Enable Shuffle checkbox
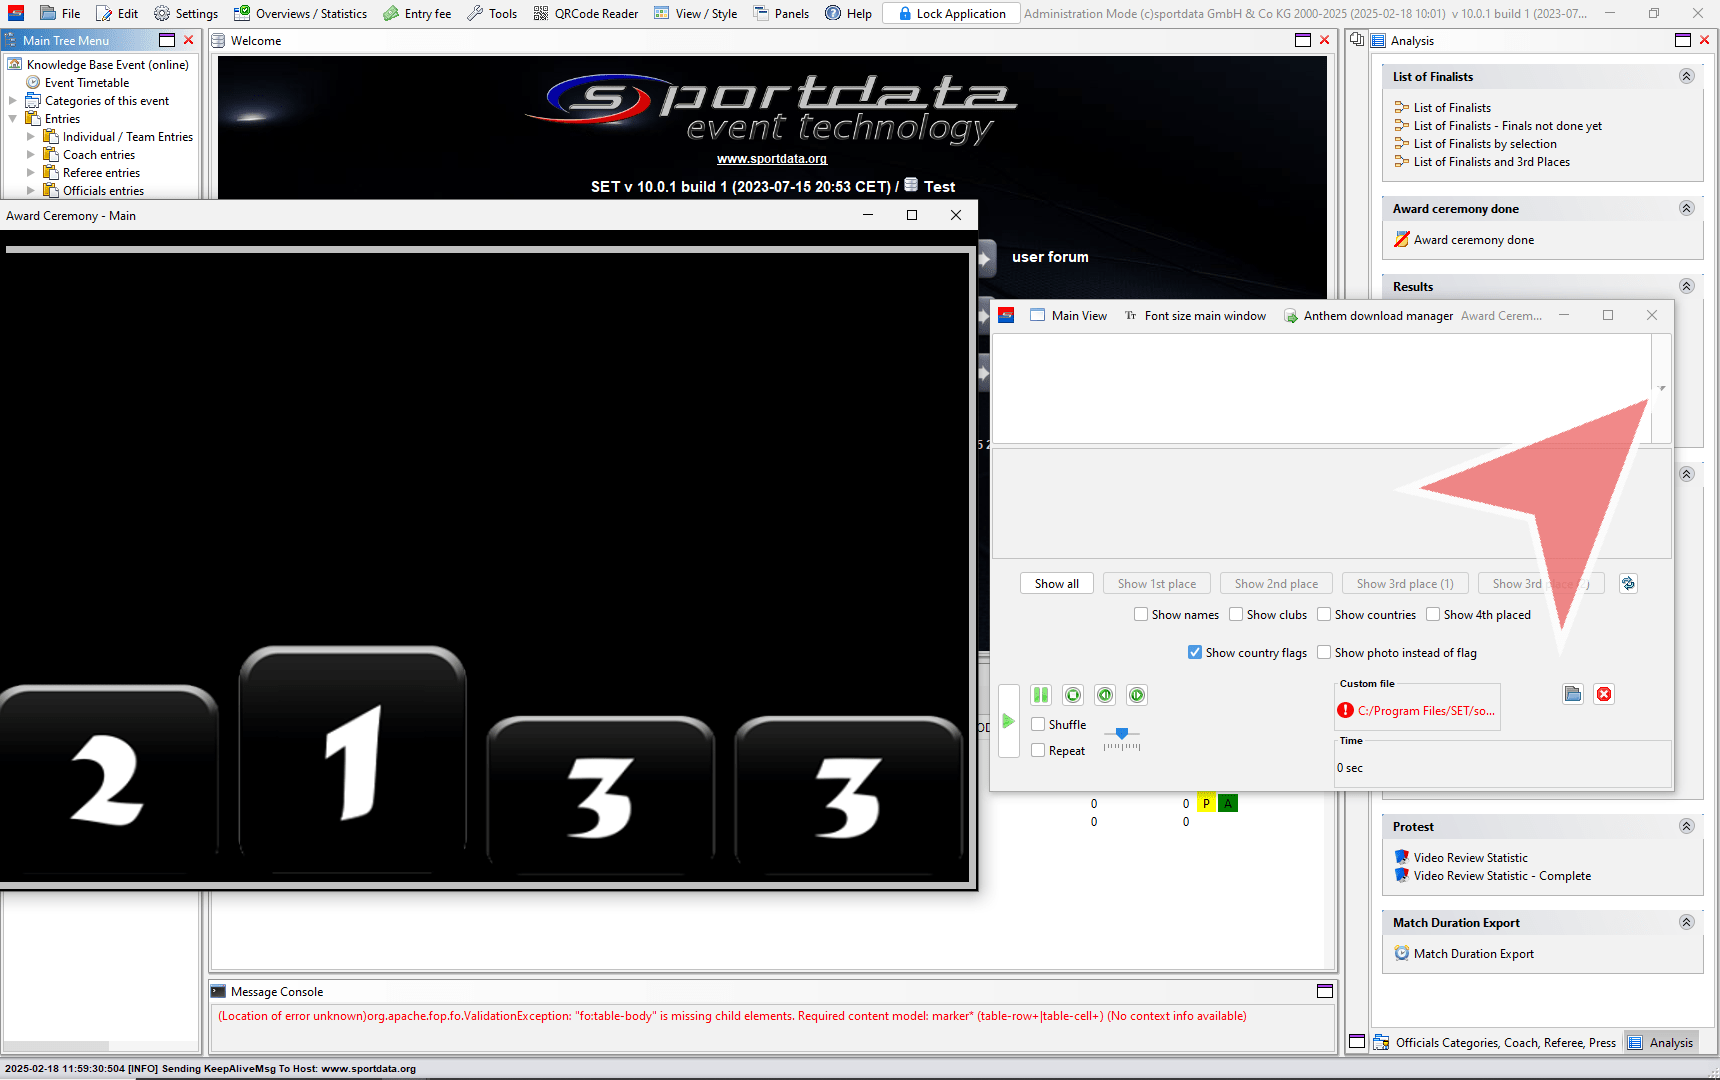This screenshot has width=1720, height=1080. click(x=1038, y=724)
